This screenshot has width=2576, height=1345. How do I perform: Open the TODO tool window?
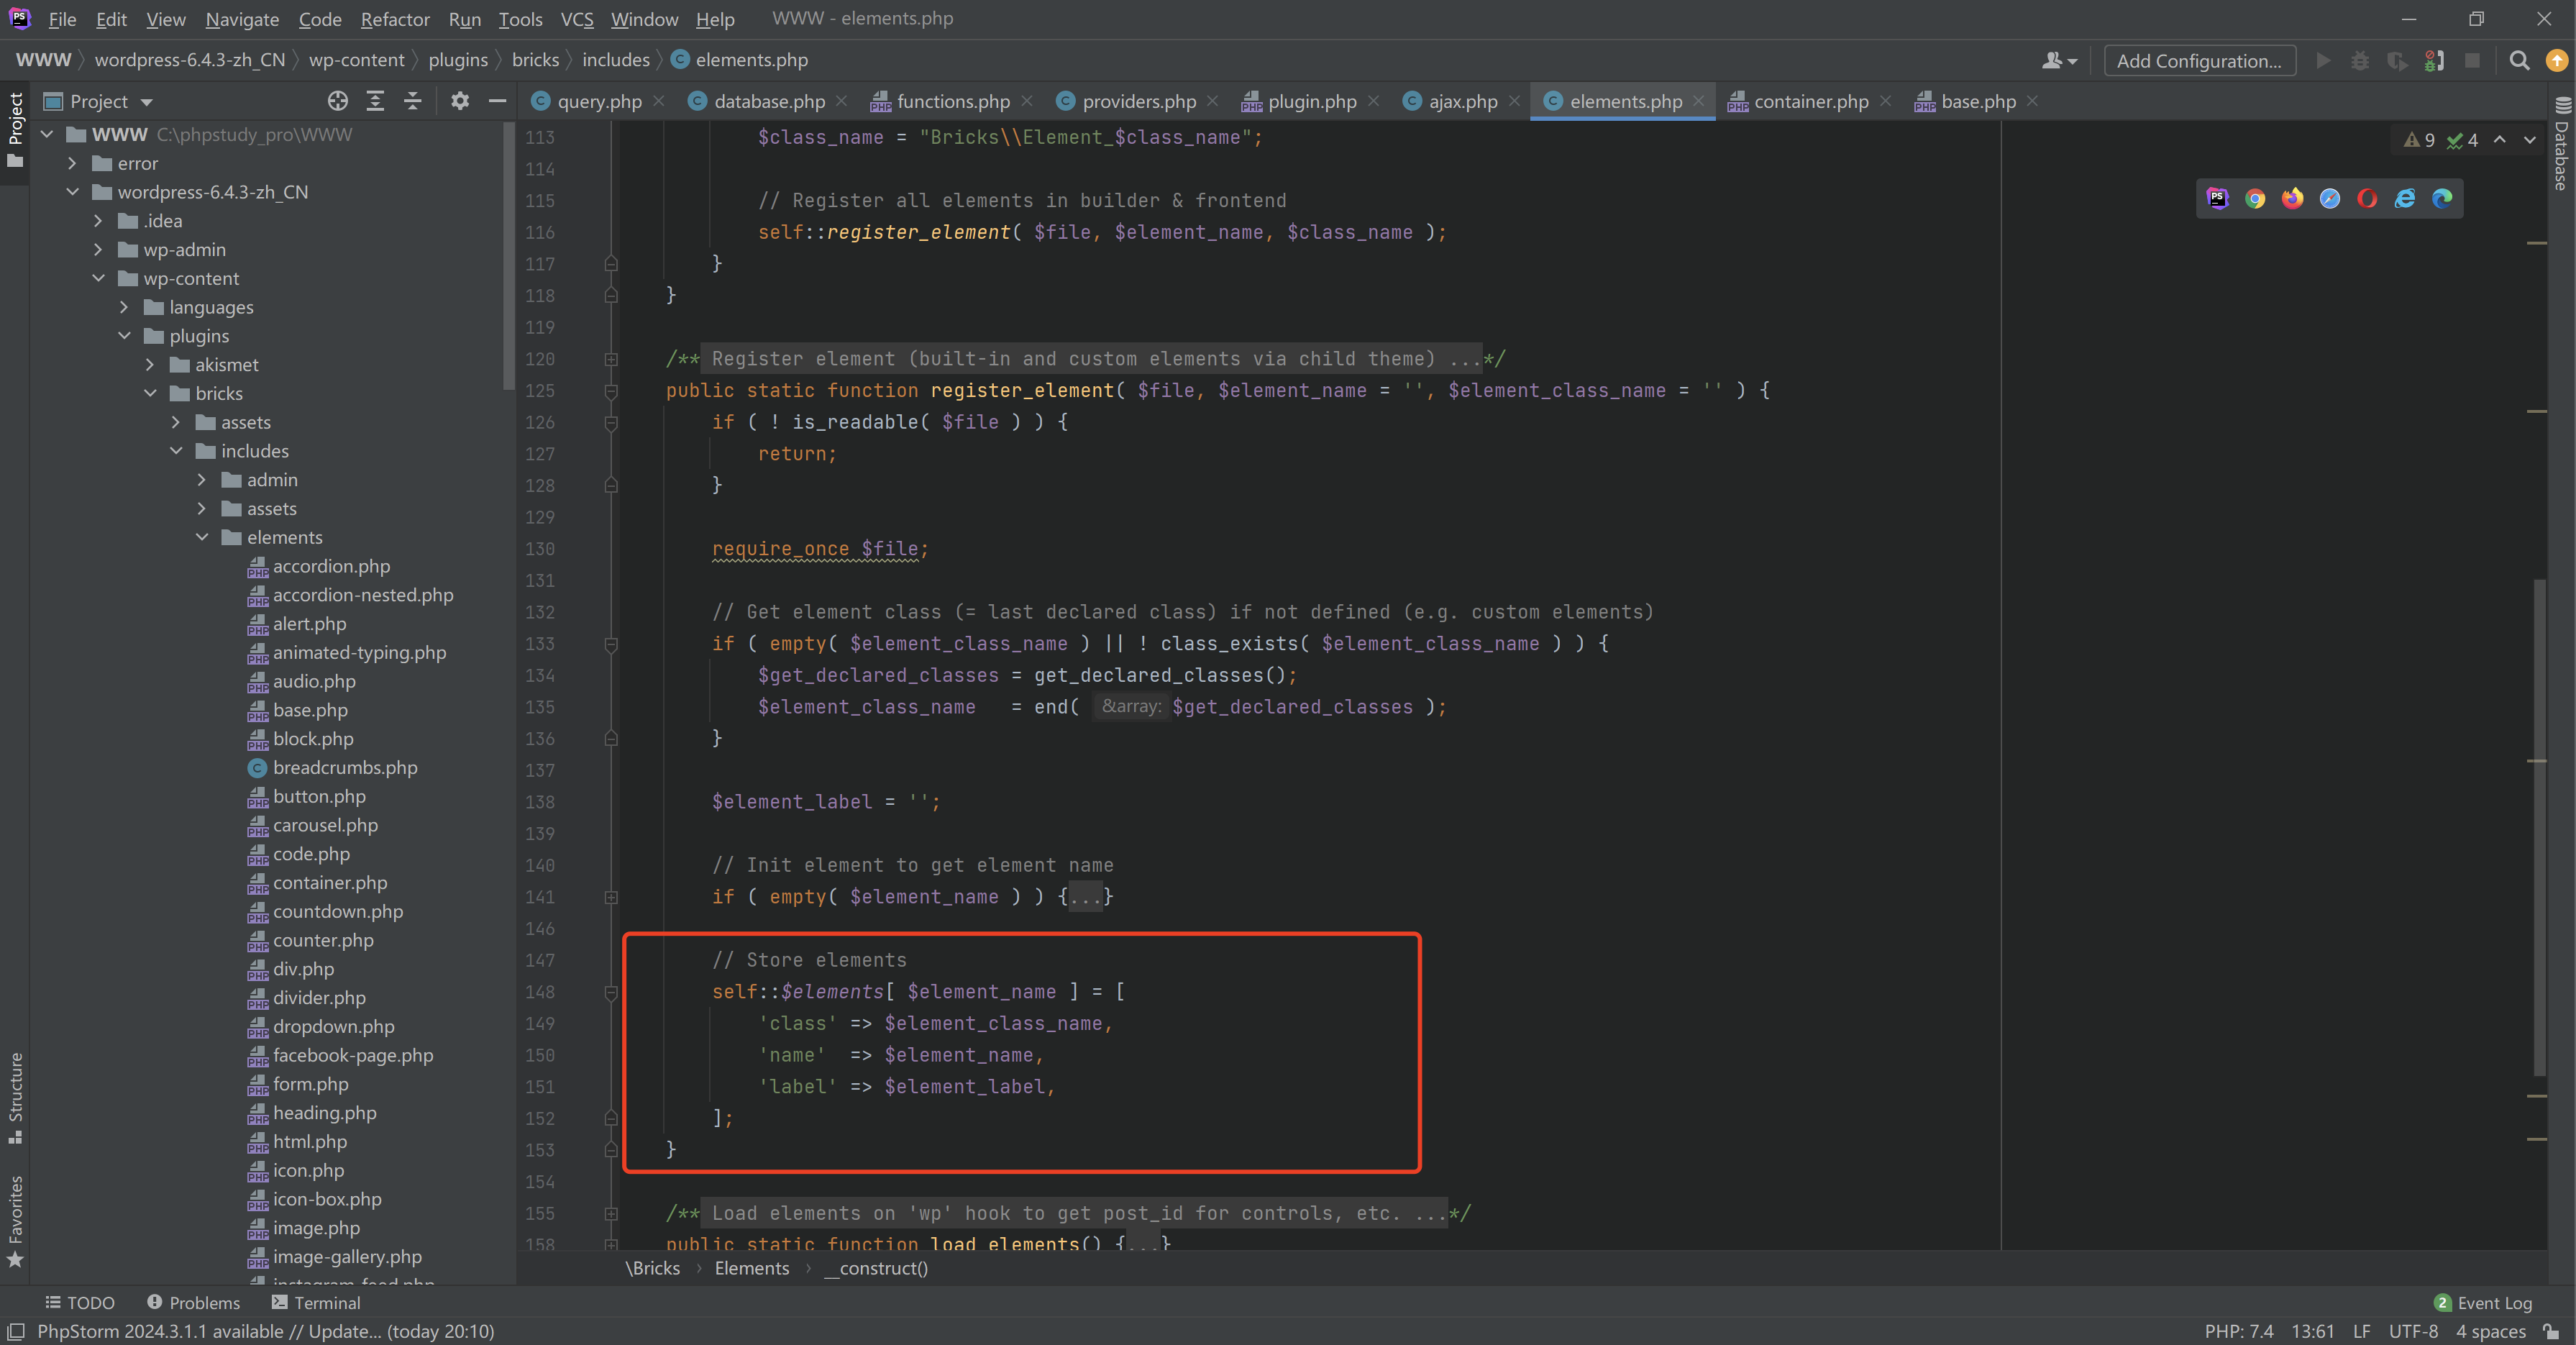80,1302
